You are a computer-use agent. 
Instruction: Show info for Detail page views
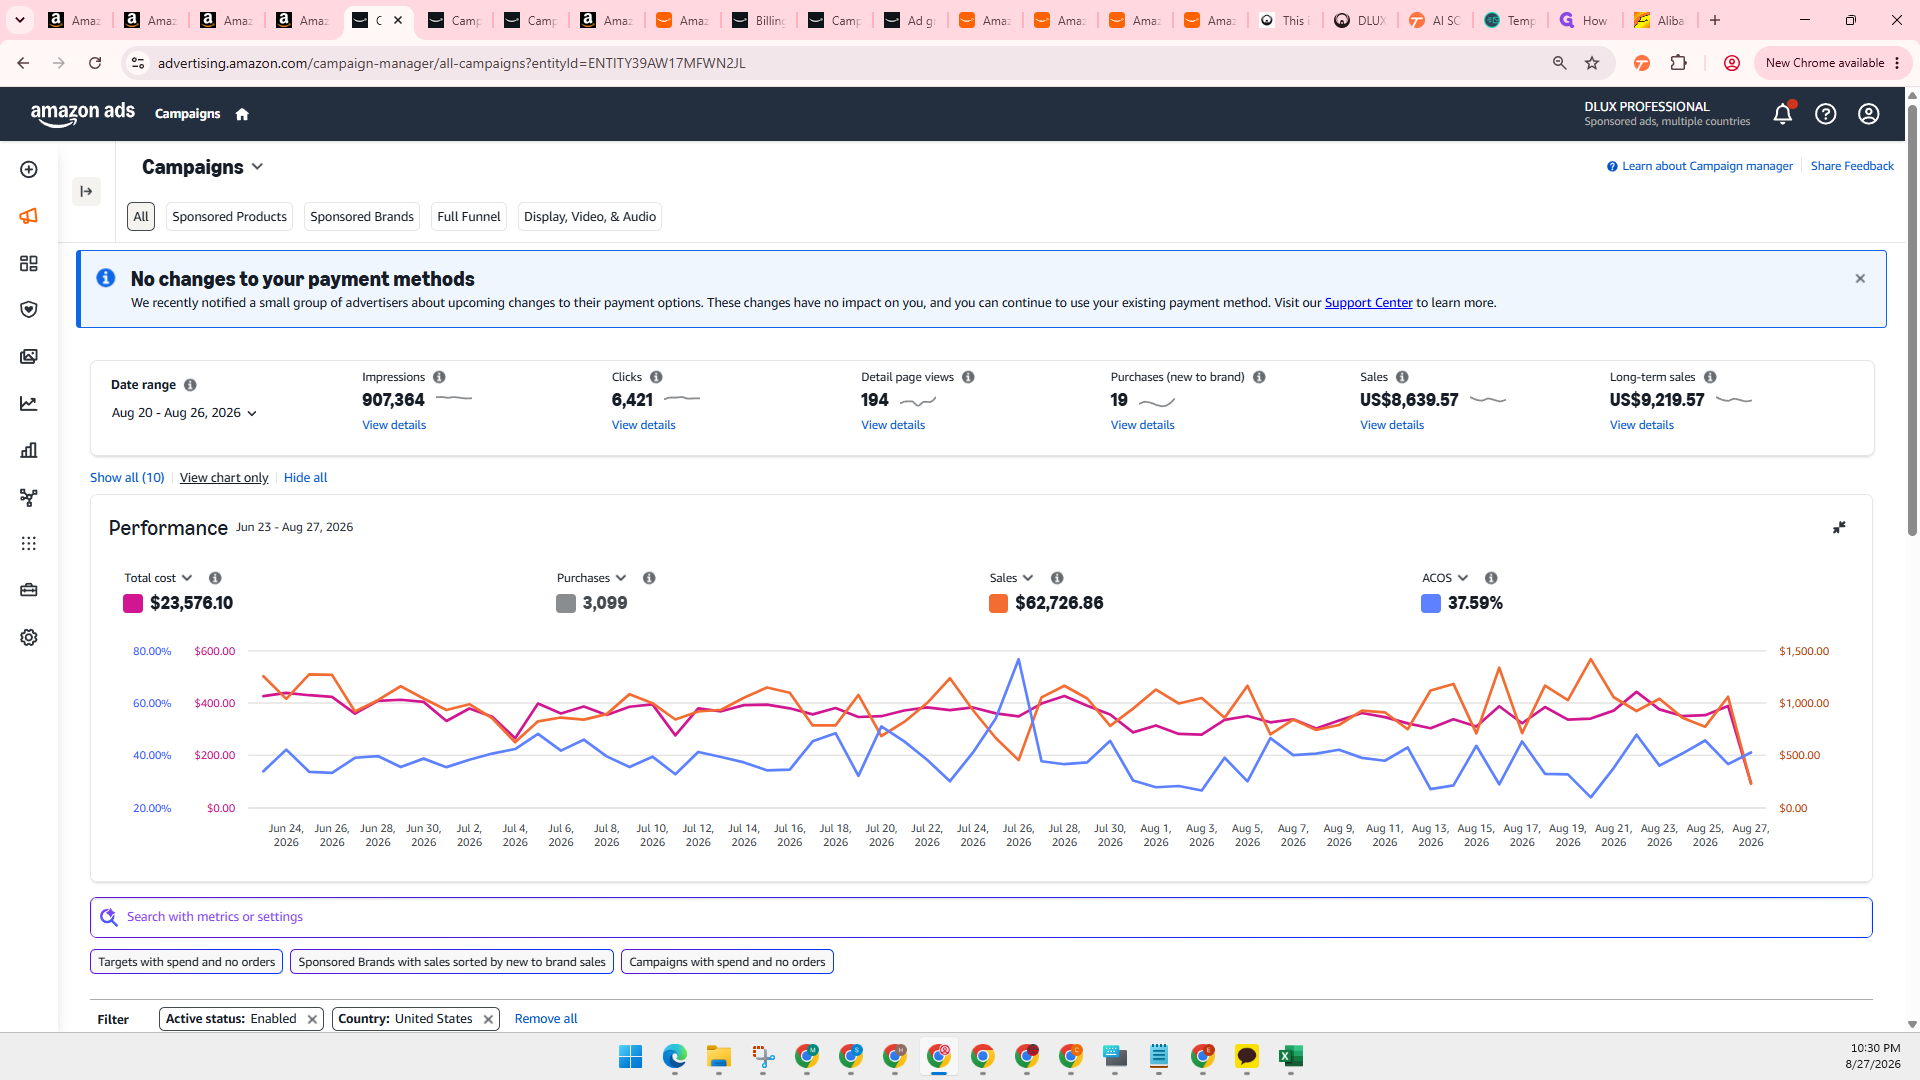point(968,377)
